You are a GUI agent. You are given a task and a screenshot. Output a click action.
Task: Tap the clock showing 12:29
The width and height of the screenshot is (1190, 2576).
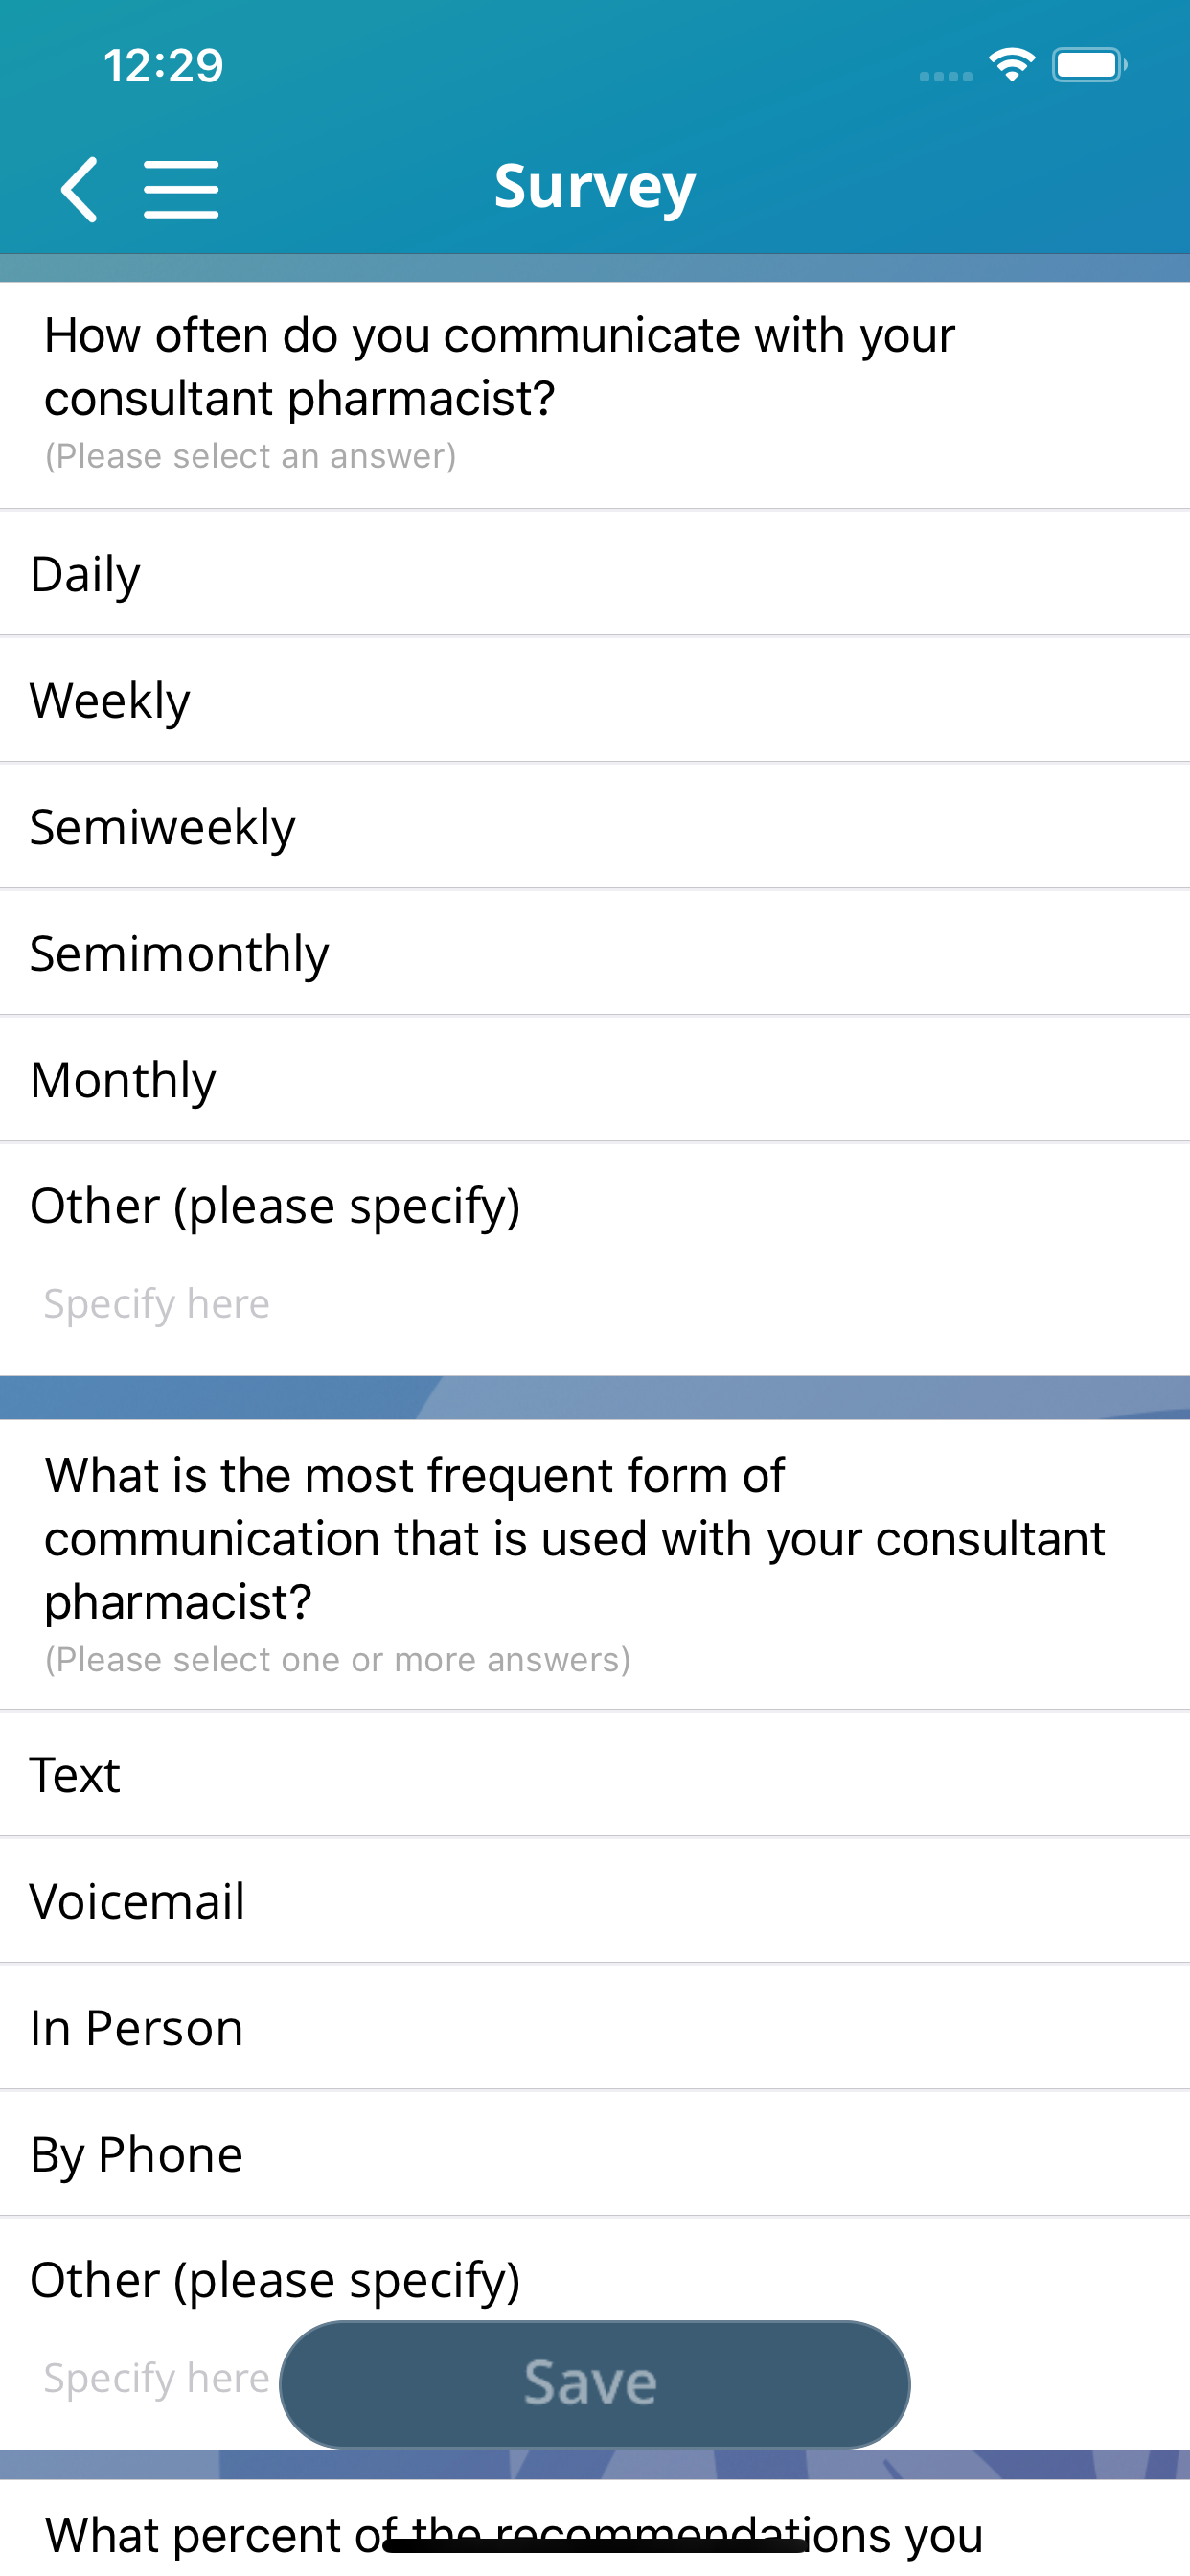pos(163,66)
